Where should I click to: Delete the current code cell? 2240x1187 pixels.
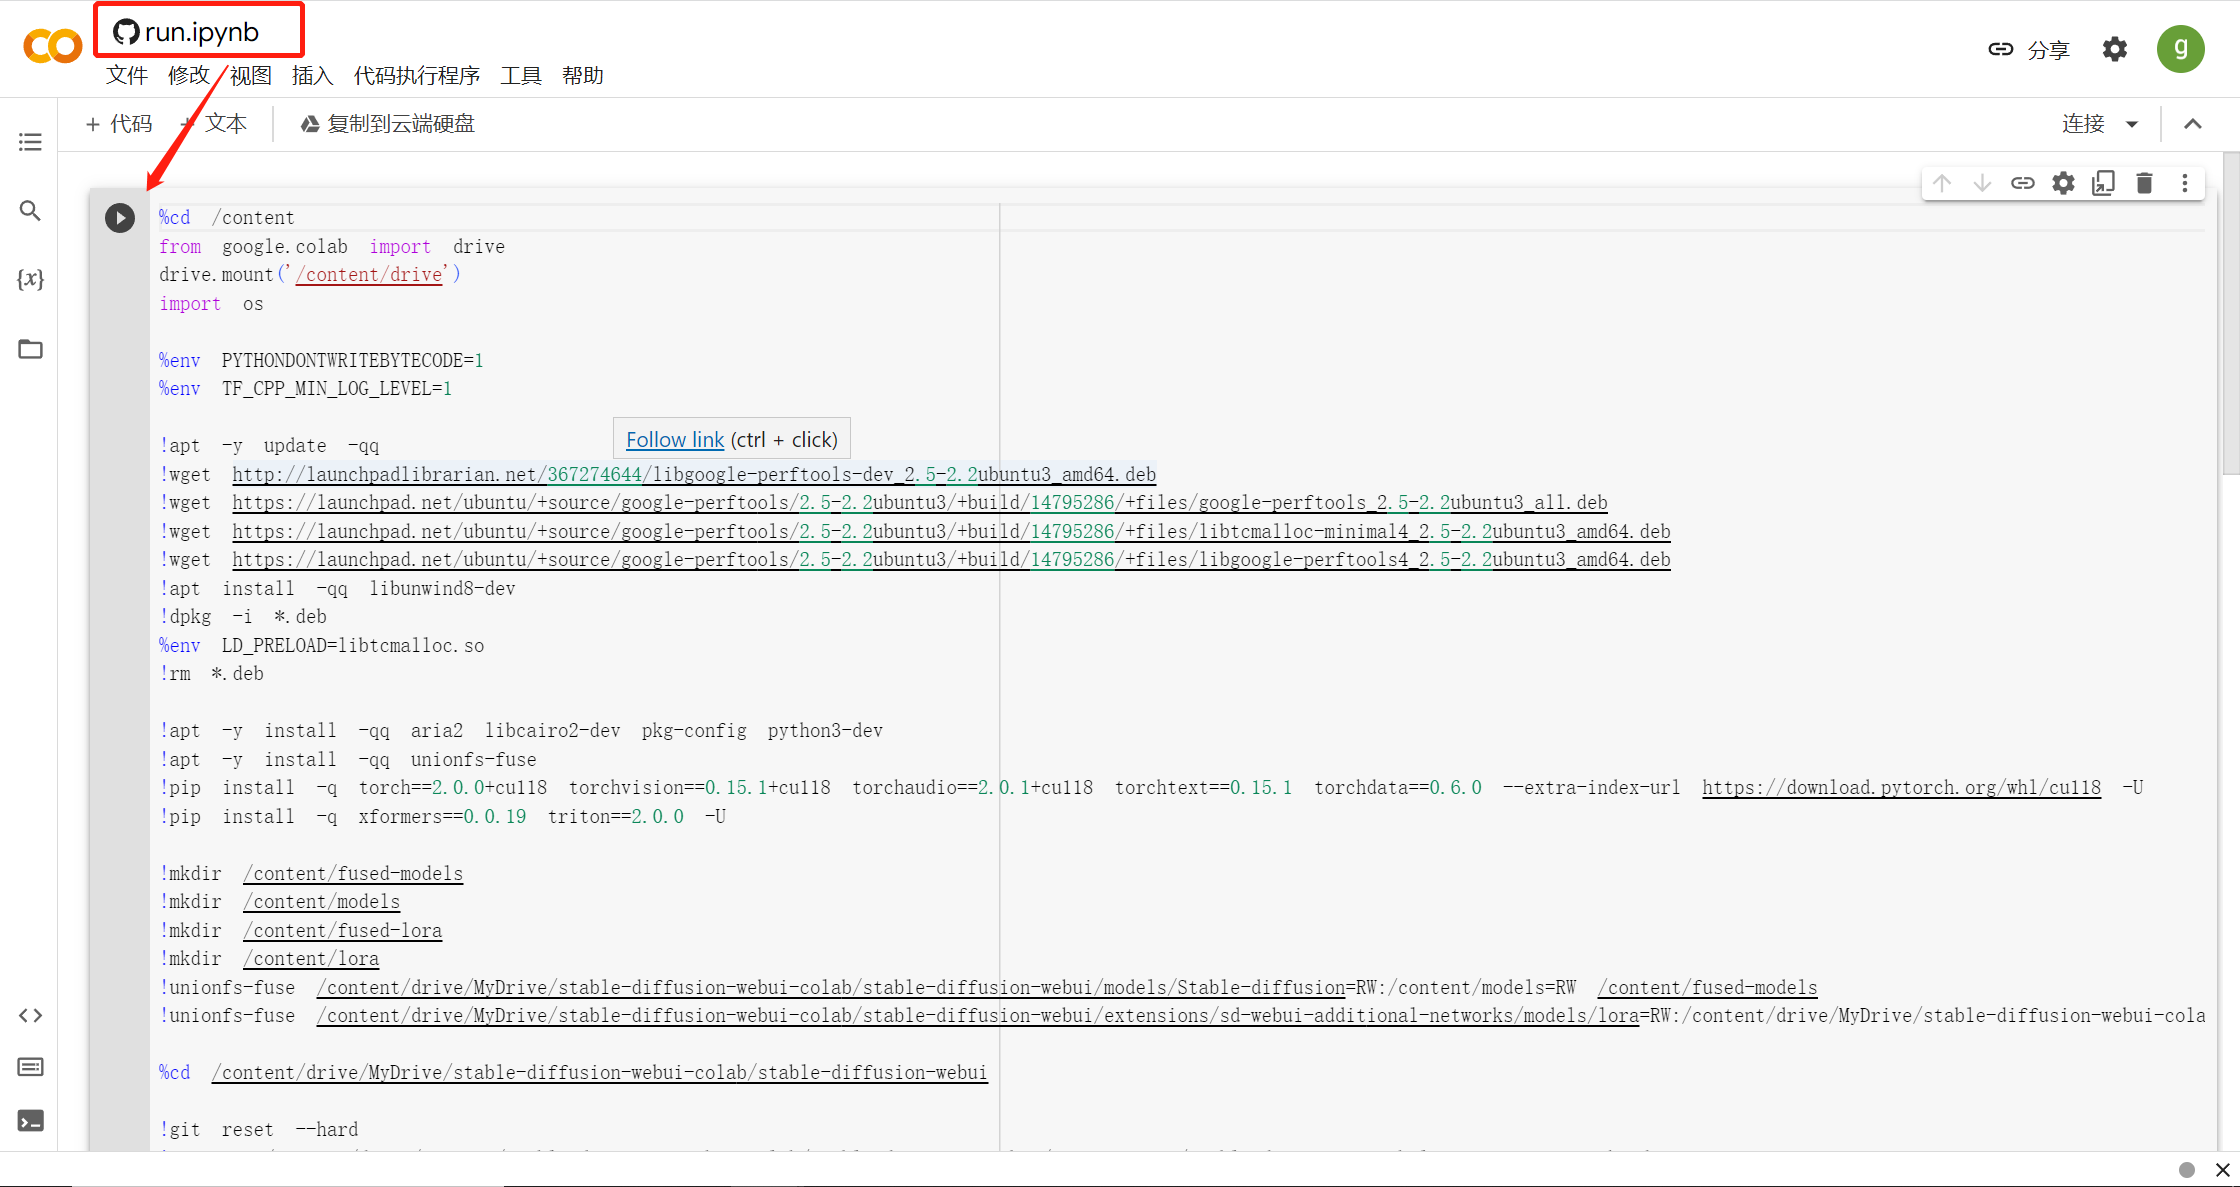point(2144,183)
